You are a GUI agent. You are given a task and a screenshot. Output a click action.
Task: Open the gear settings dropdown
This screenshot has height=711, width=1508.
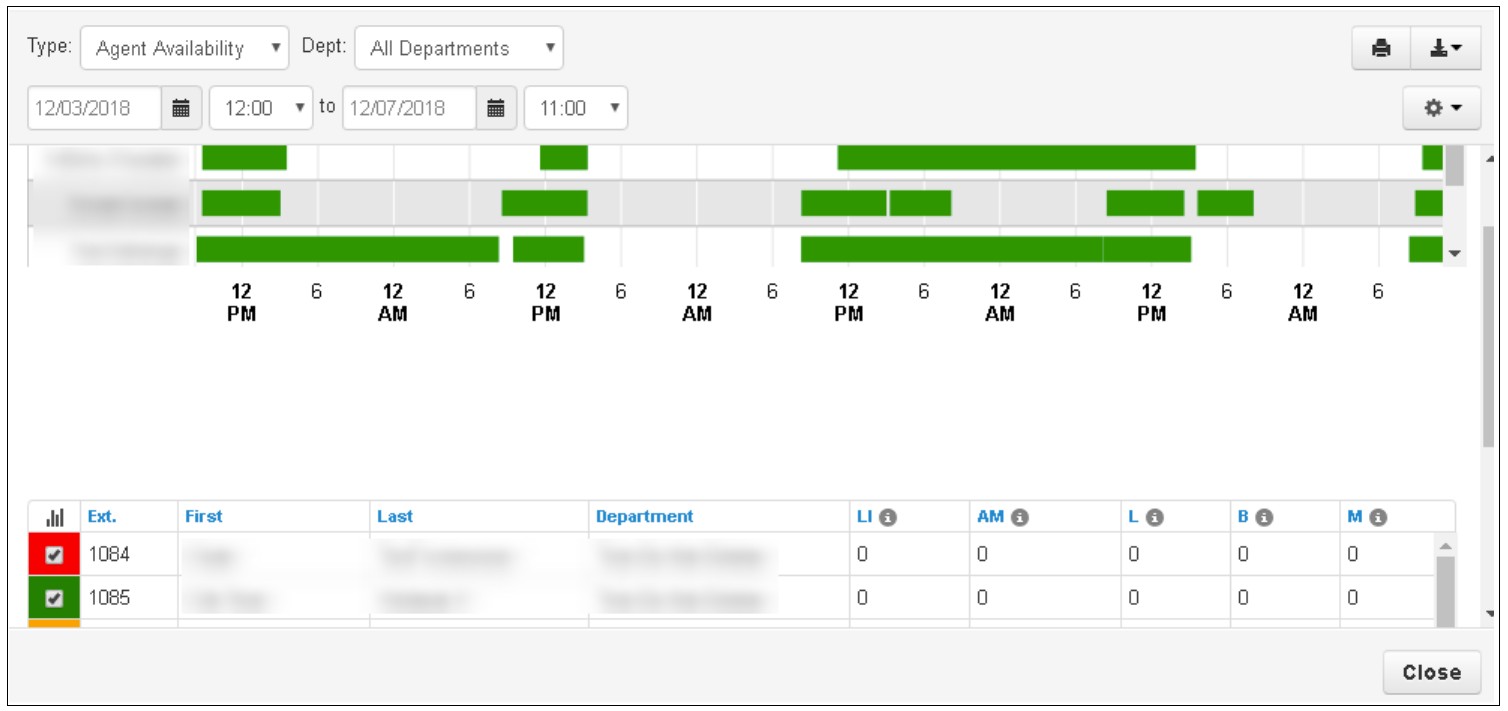click(1442, 108)
